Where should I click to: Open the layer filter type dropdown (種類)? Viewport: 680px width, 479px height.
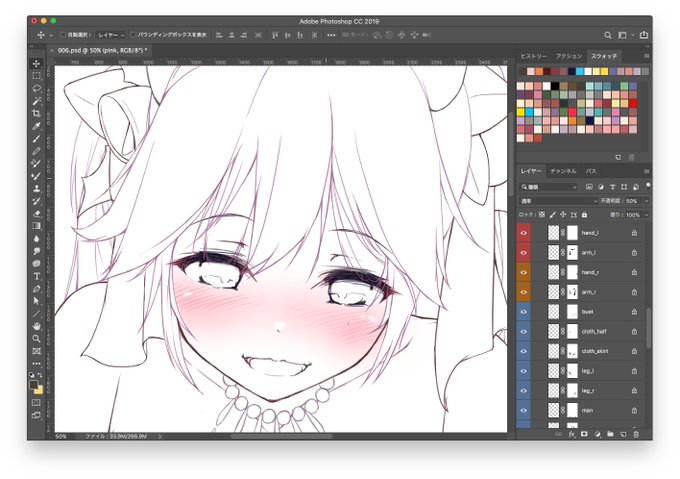[549, 187]
